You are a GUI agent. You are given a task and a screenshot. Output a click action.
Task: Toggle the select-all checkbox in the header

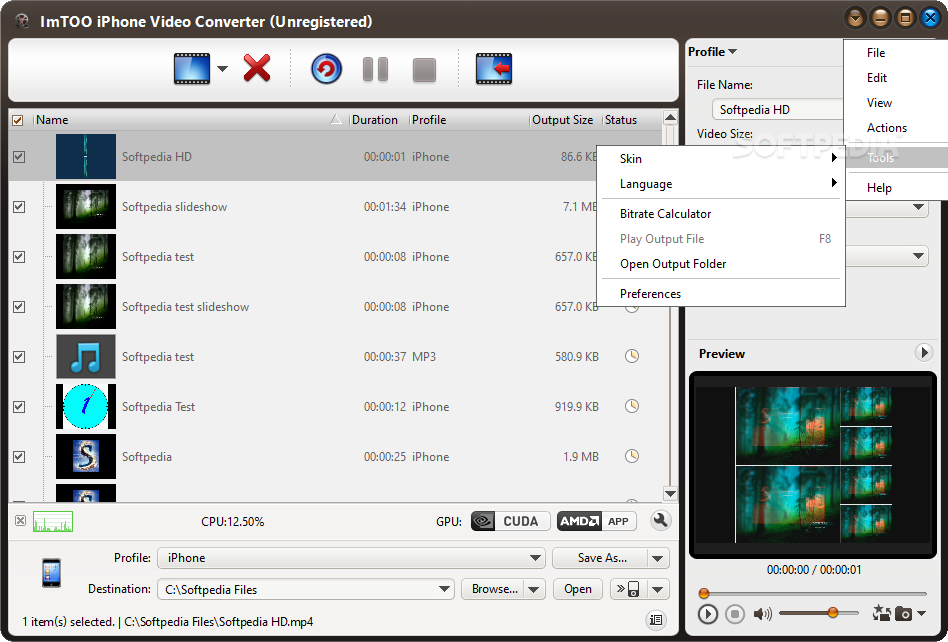pyautogui.click(x=18, y=120)
